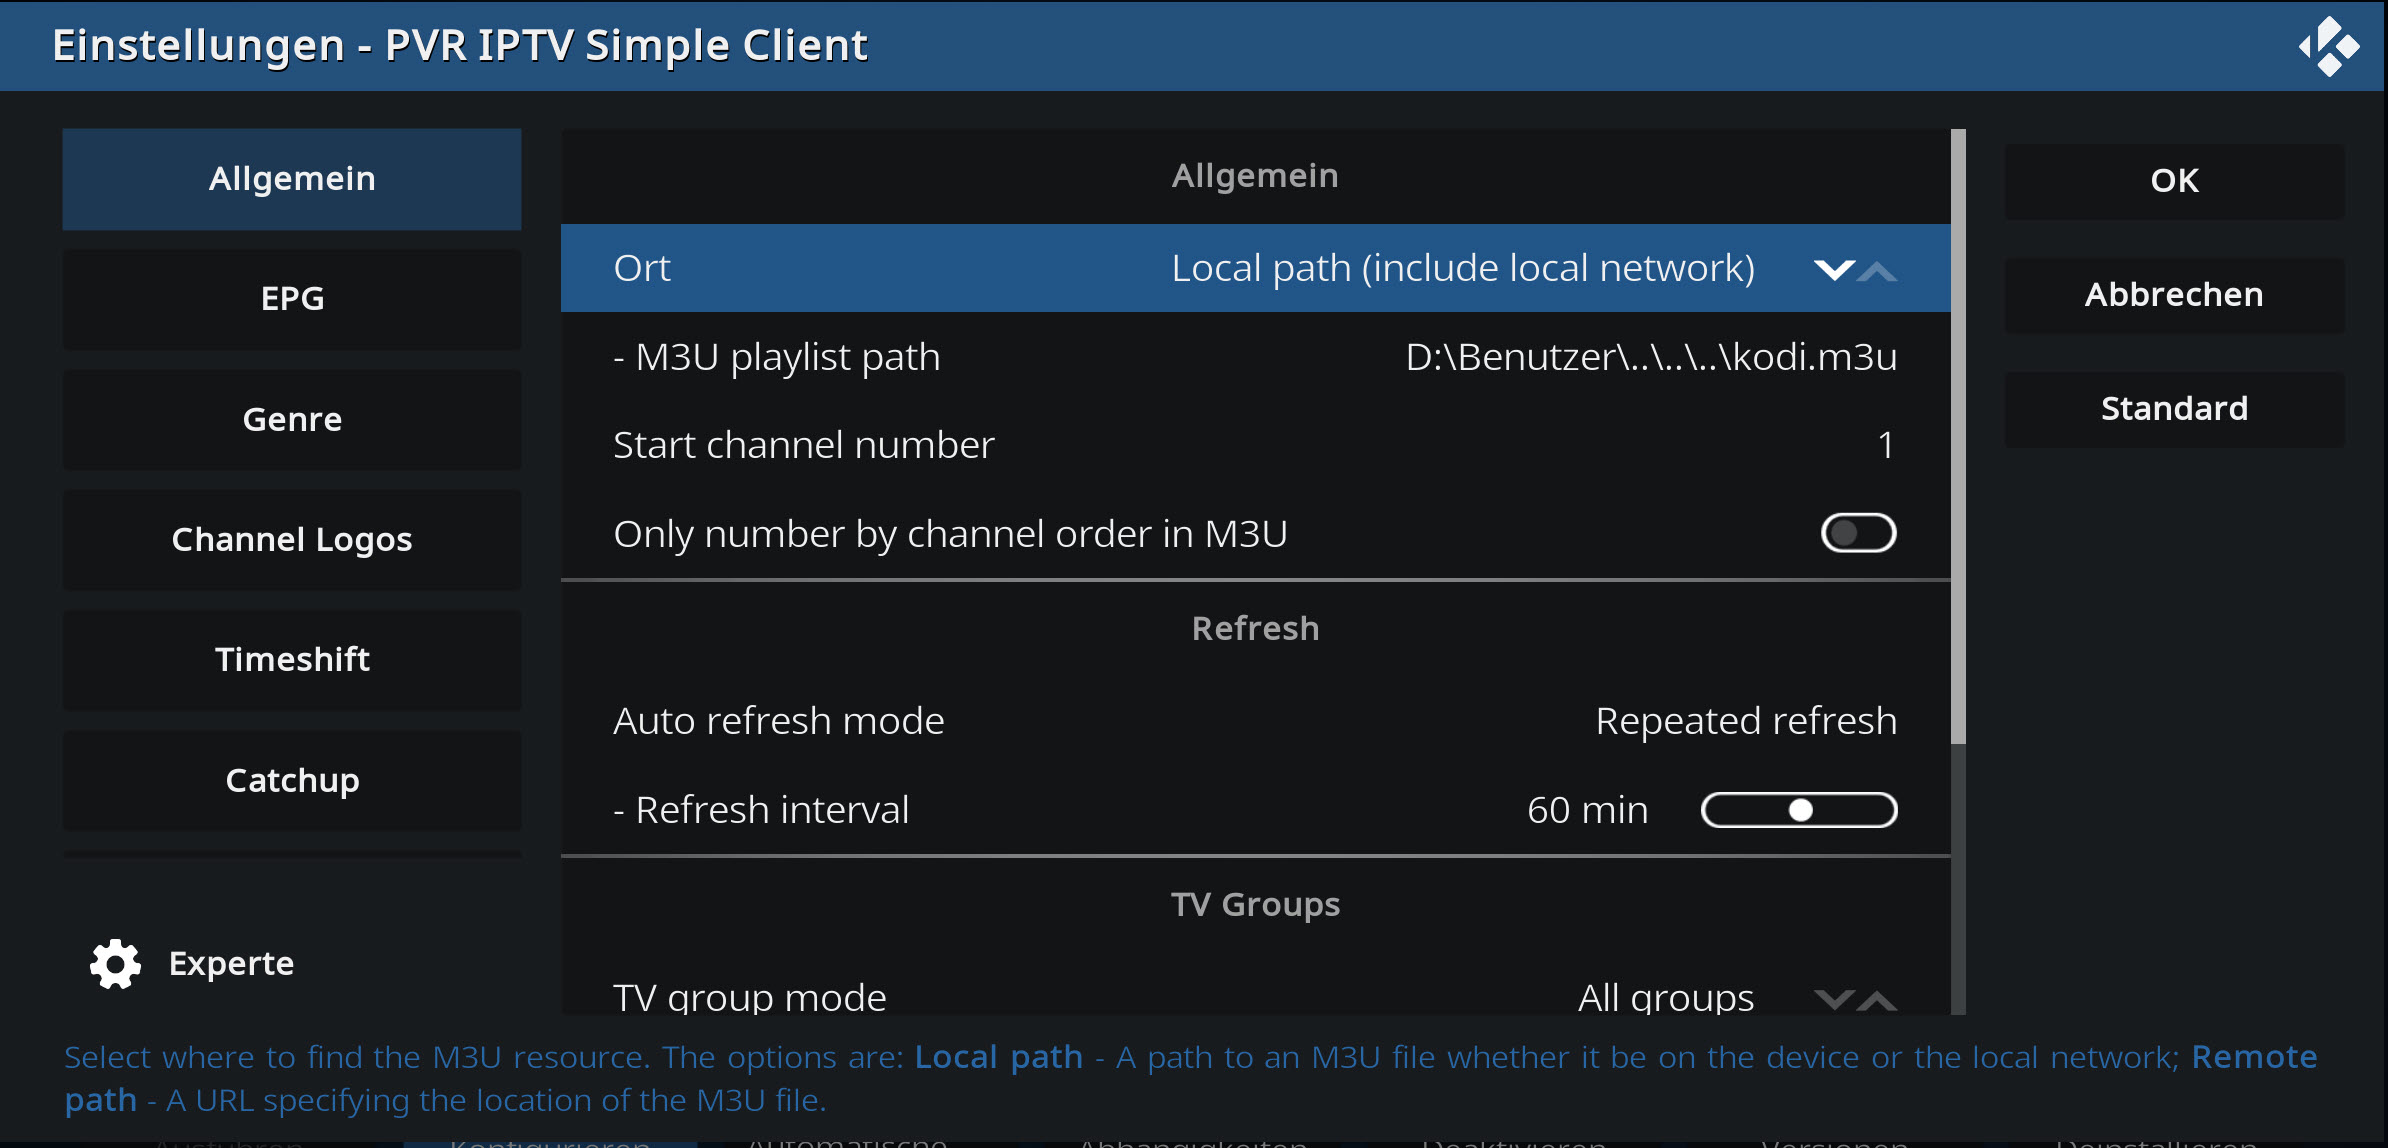Adjust the Refresh interval slider
The image size is (2388, 1148).
click(x=1799, y=810)
